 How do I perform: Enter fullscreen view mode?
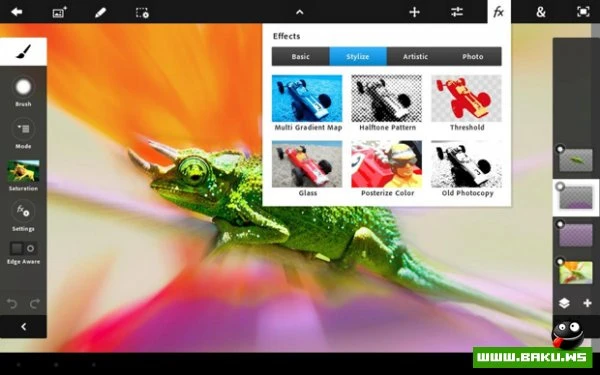tap(583, 12)
